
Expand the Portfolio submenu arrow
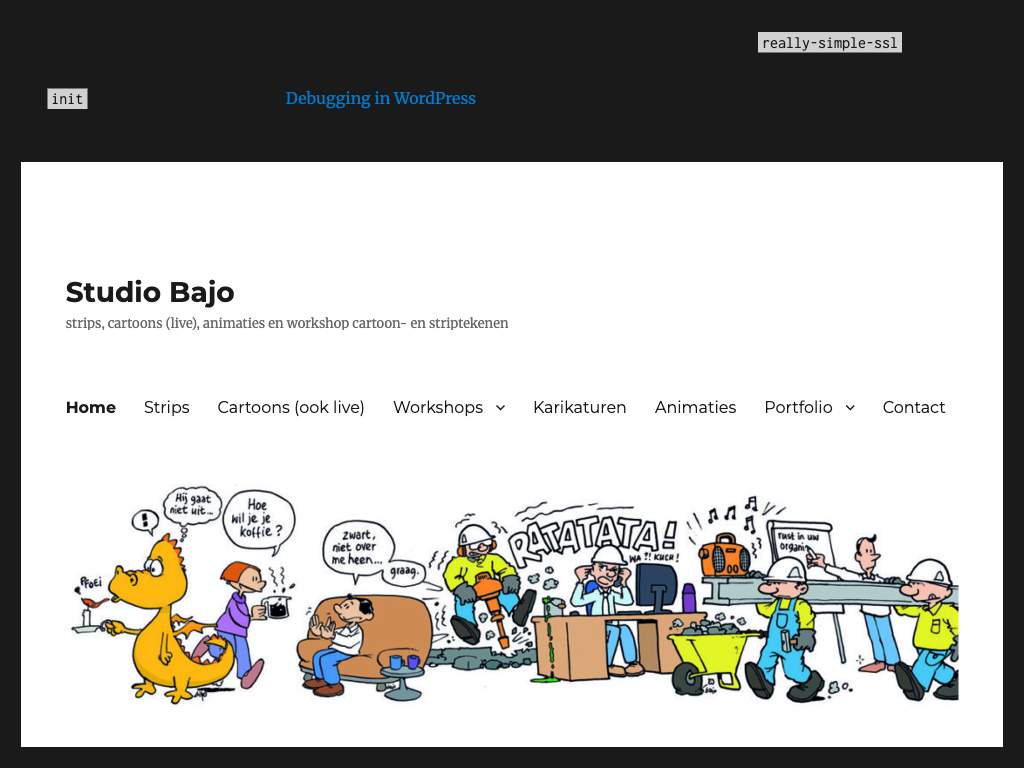(x=850, y=408)
